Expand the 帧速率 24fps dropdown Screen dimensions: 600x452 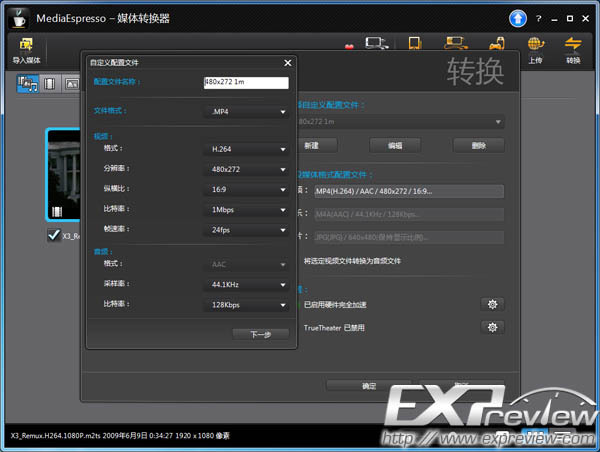[248, 229]
